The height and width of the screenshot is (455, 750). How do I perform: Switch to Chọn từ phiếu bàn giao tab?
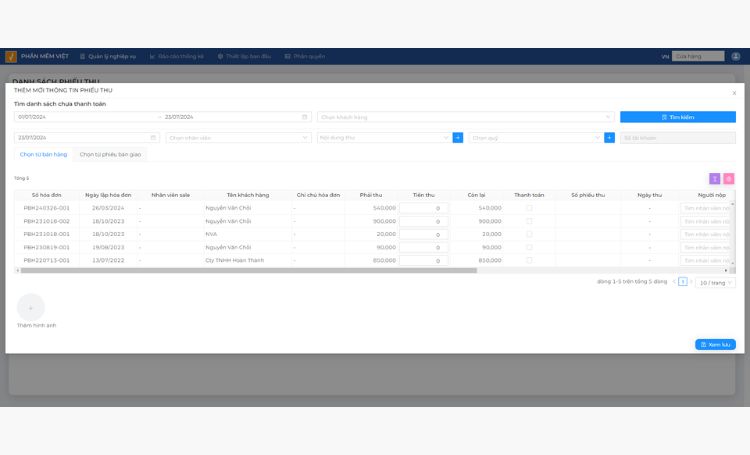[x=110, y=155]
